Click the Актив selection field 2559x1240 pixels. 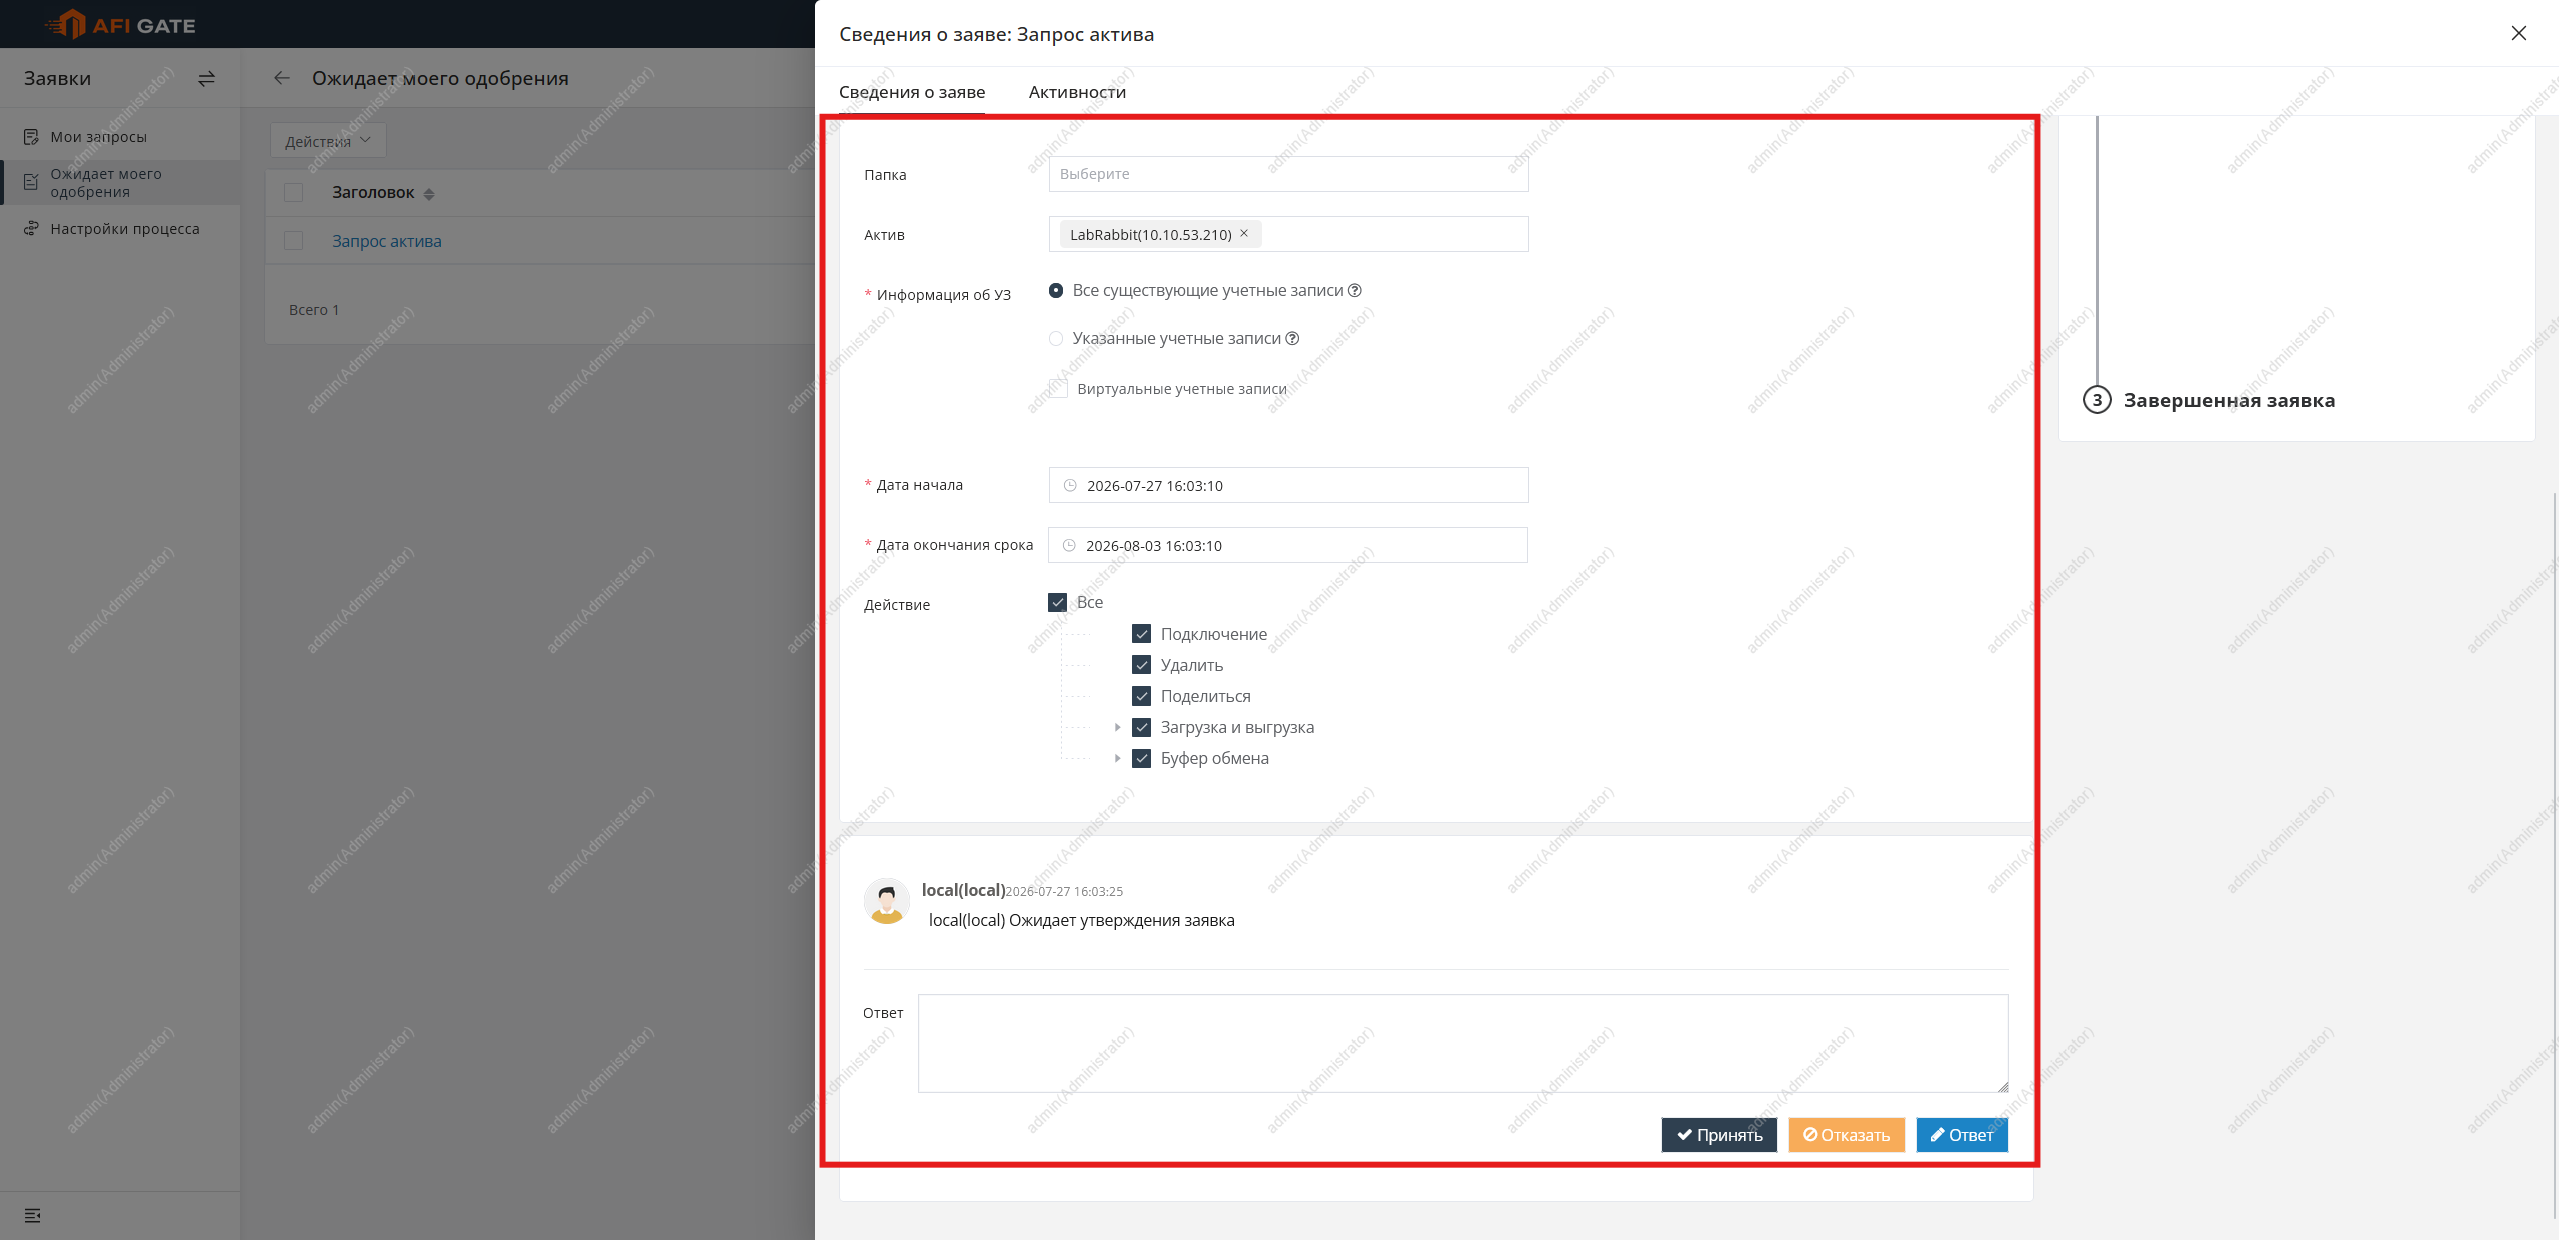pyautogui.click(x=1288, y=234)
